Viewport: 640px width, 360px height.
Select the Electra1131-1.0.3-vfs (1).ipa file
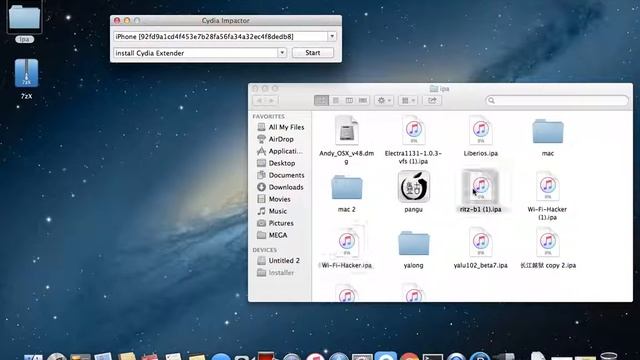click(x=413, y=131)
